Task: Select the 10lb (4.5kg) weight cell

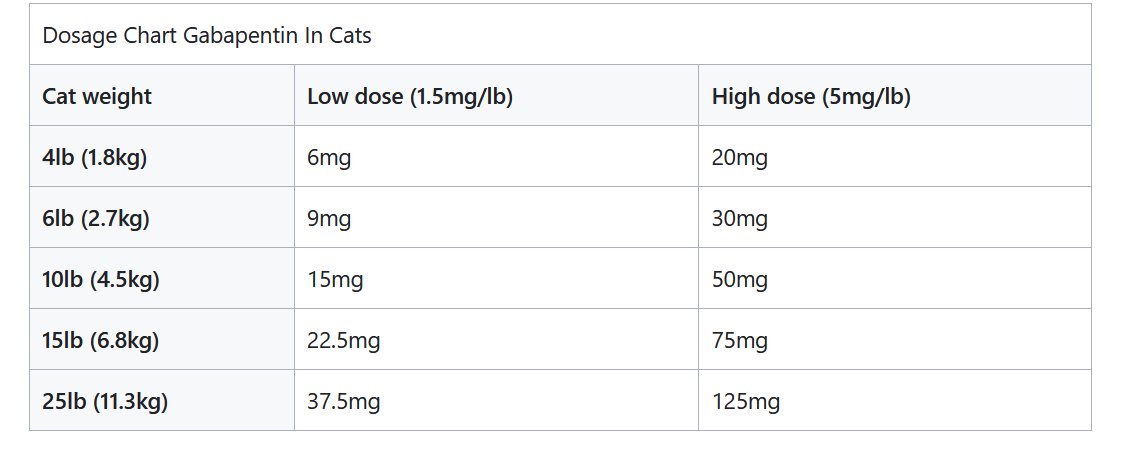Action: tap(100, 280)
